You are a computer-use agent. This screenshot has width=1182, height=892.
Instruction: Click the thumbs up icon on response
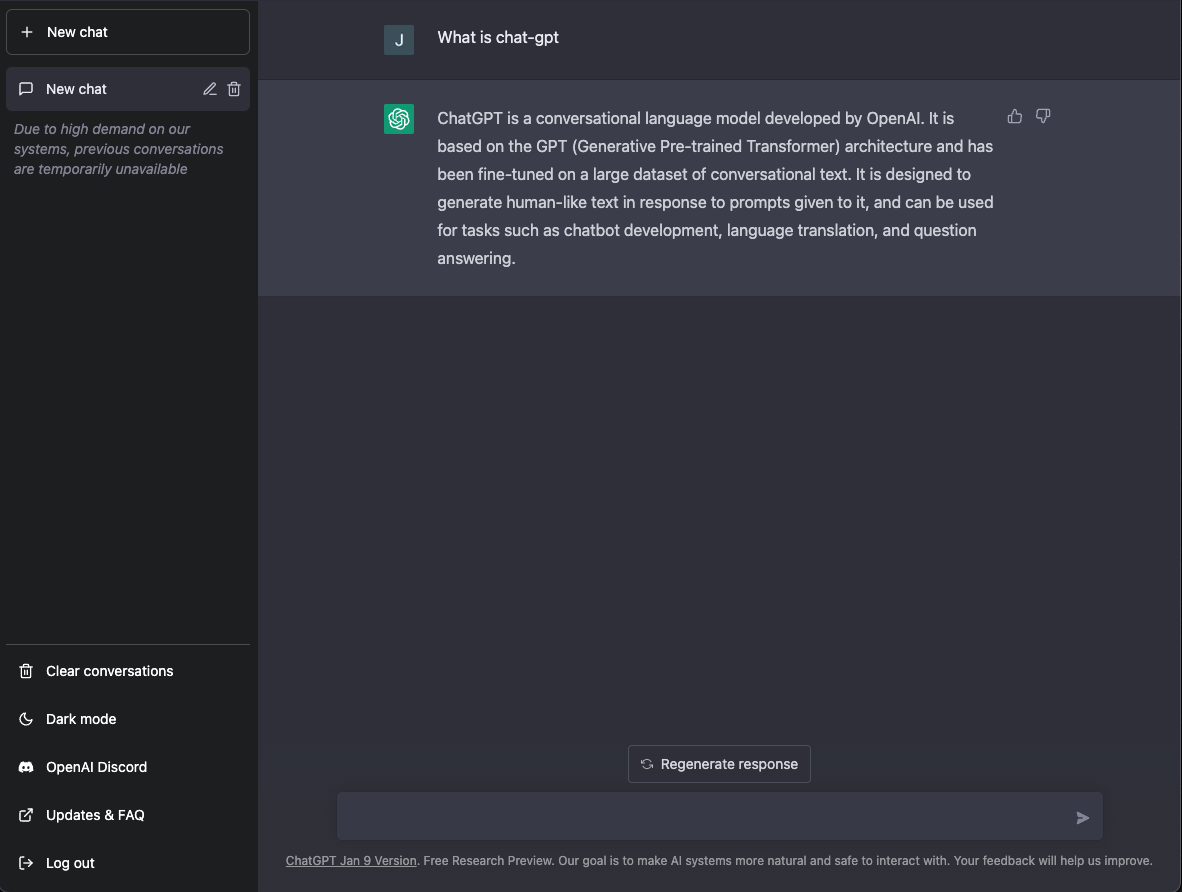pos(1015,117)
